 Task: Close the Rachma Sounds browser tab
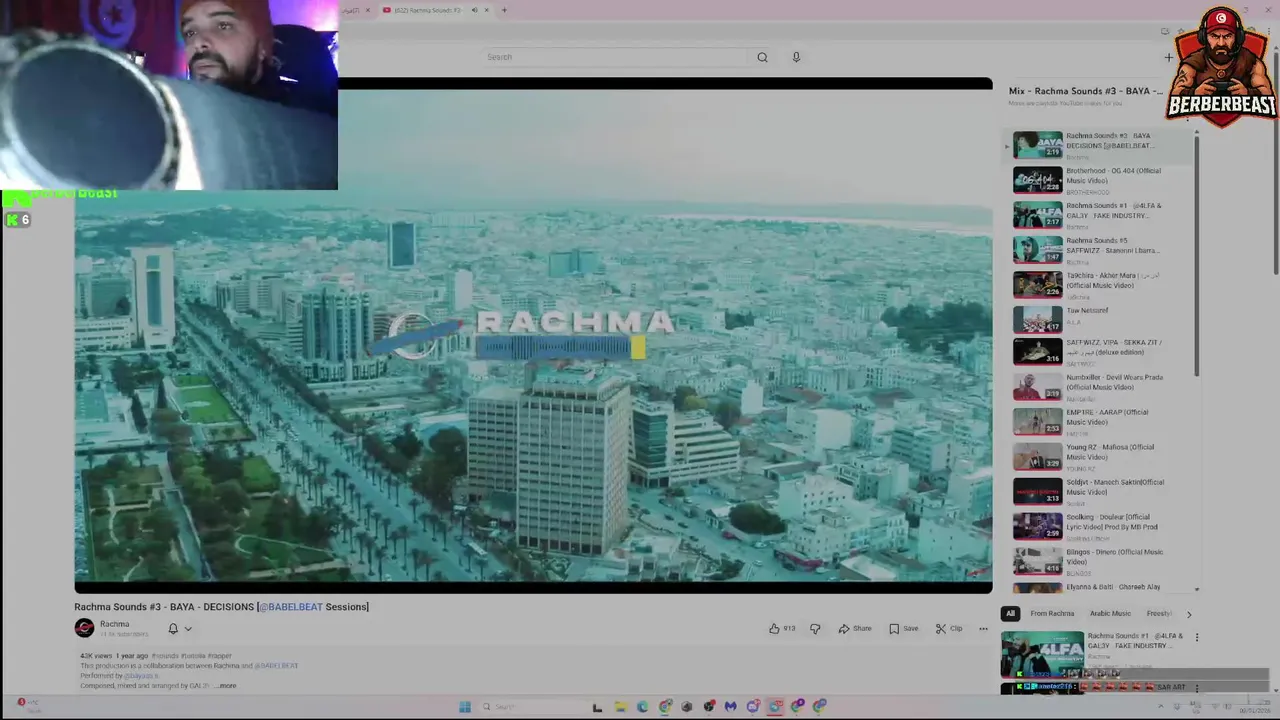point(487,10)
